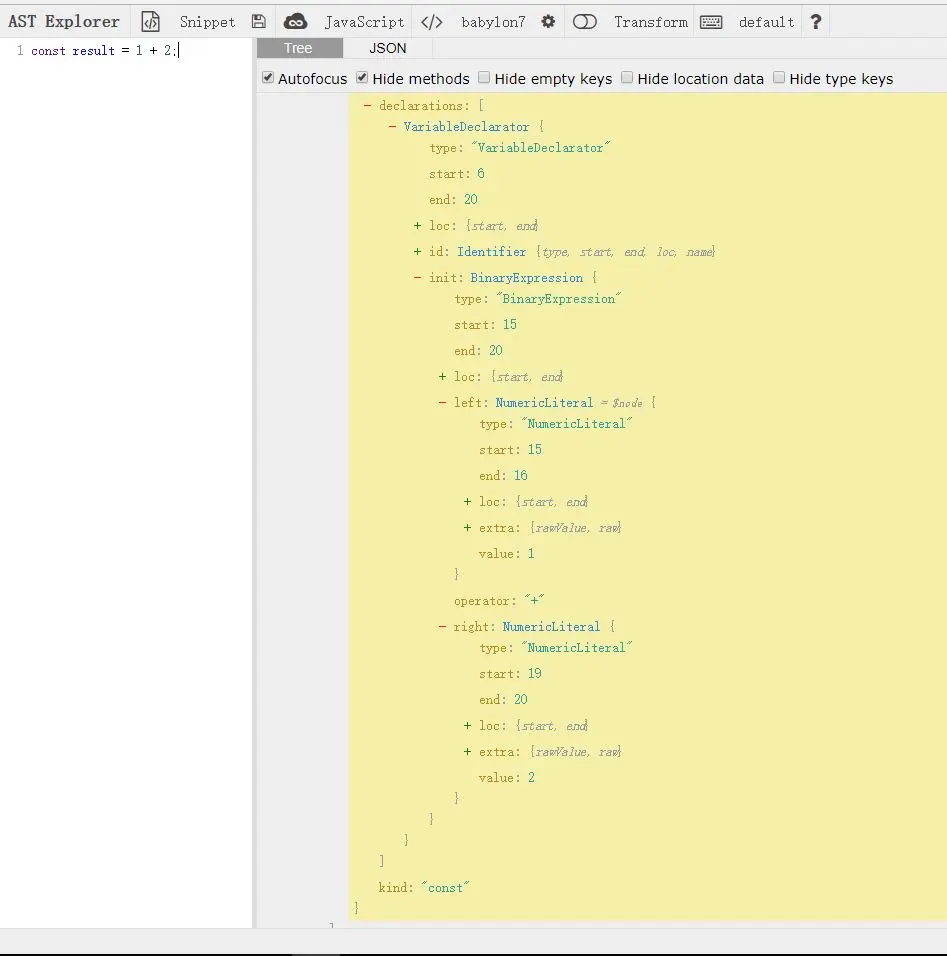Click the value: 1 entry

point(506,554)
